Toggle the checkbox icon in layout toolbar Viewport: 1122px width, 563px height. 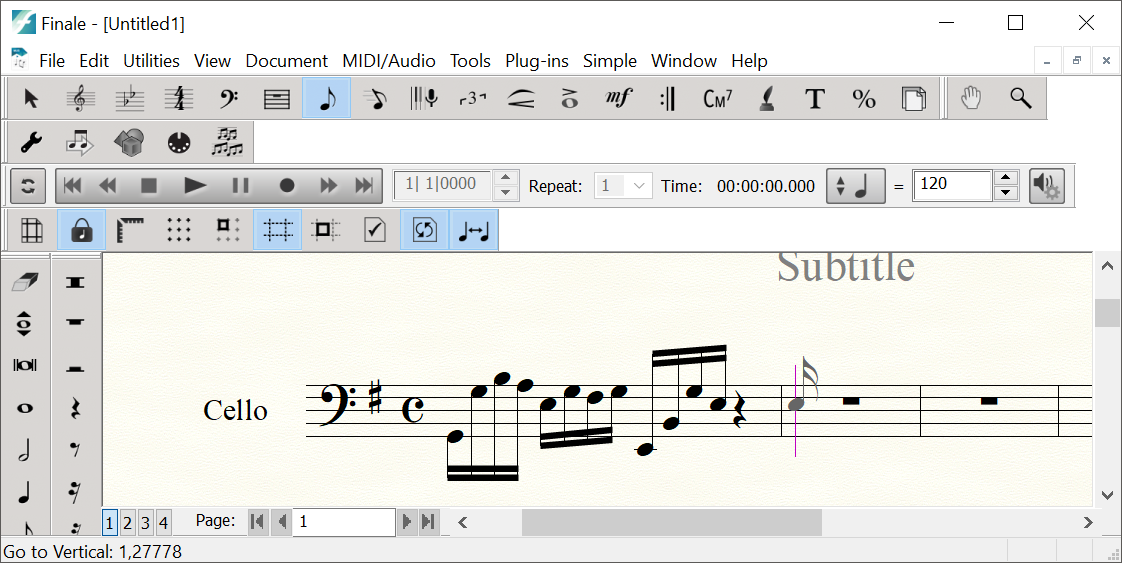click(x=375, y=230)
